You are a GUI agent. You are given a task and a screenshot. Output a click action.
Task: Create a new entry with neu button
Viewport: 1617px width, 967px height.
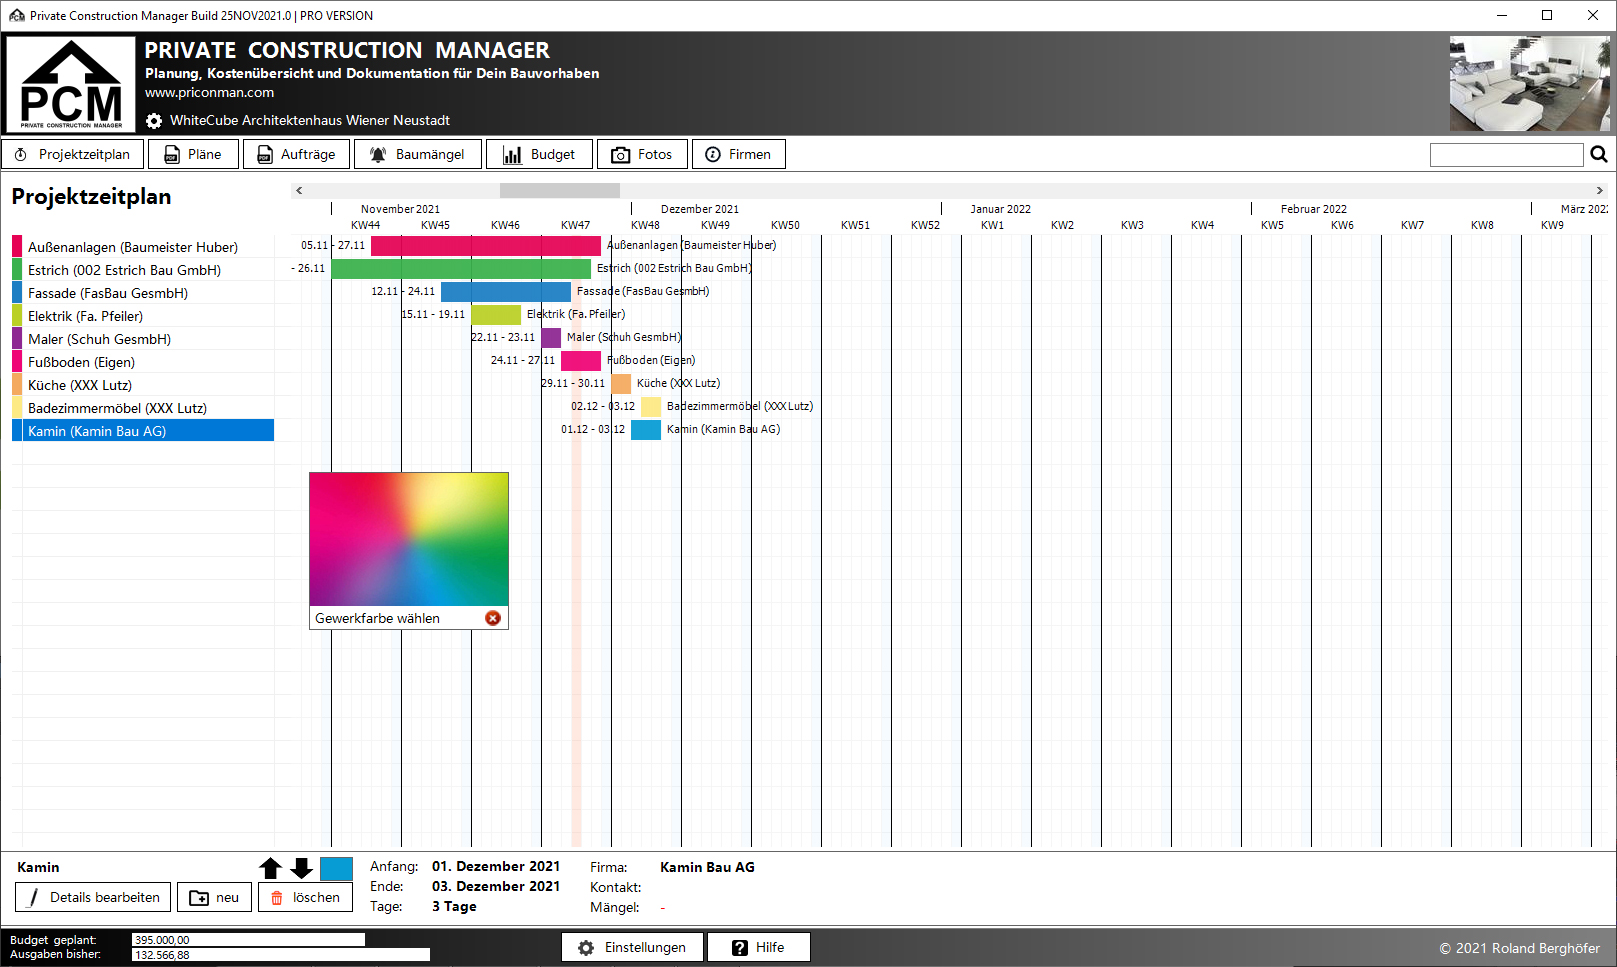point(214,897)
